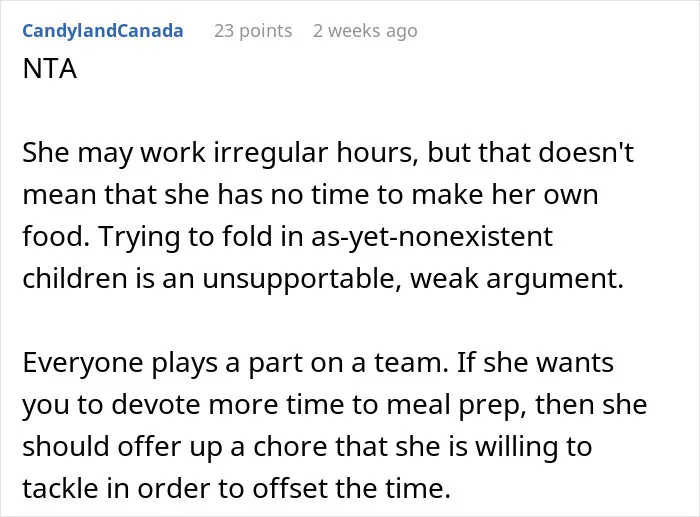
Task: Click the NTA verdict text
Action: click(x=50, y=69)
